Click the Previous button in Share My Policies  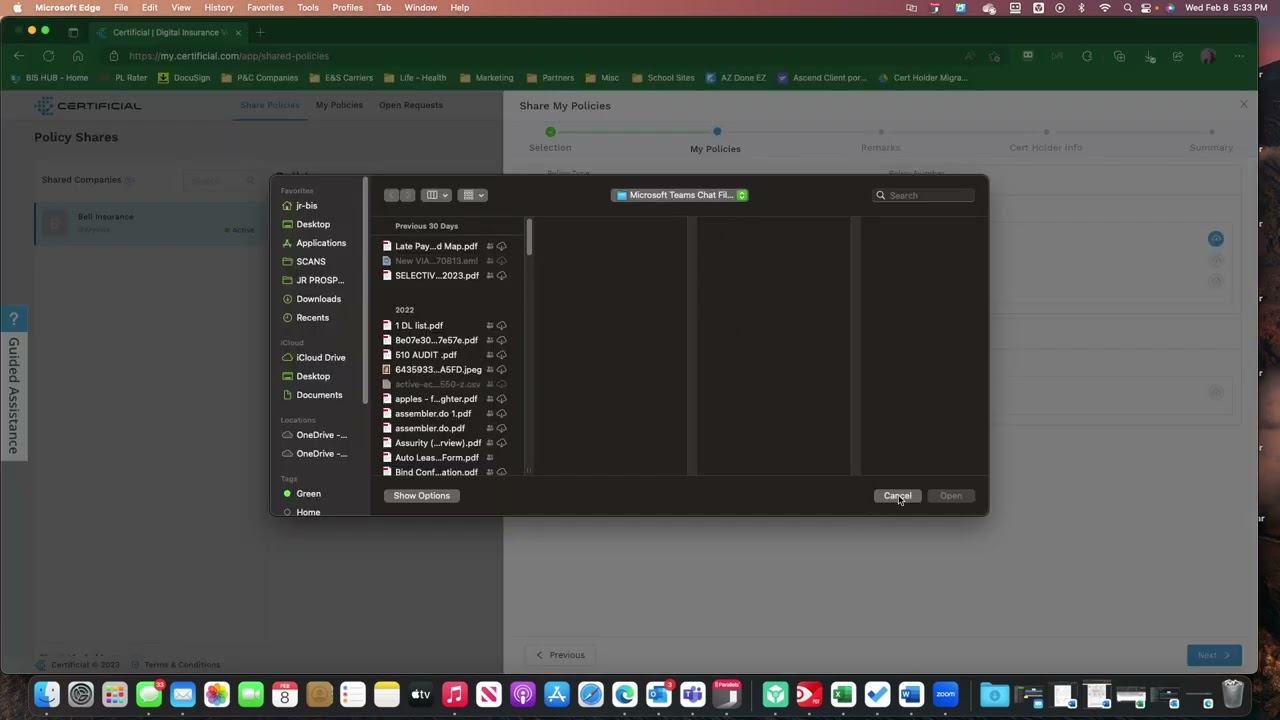point(559,655)
